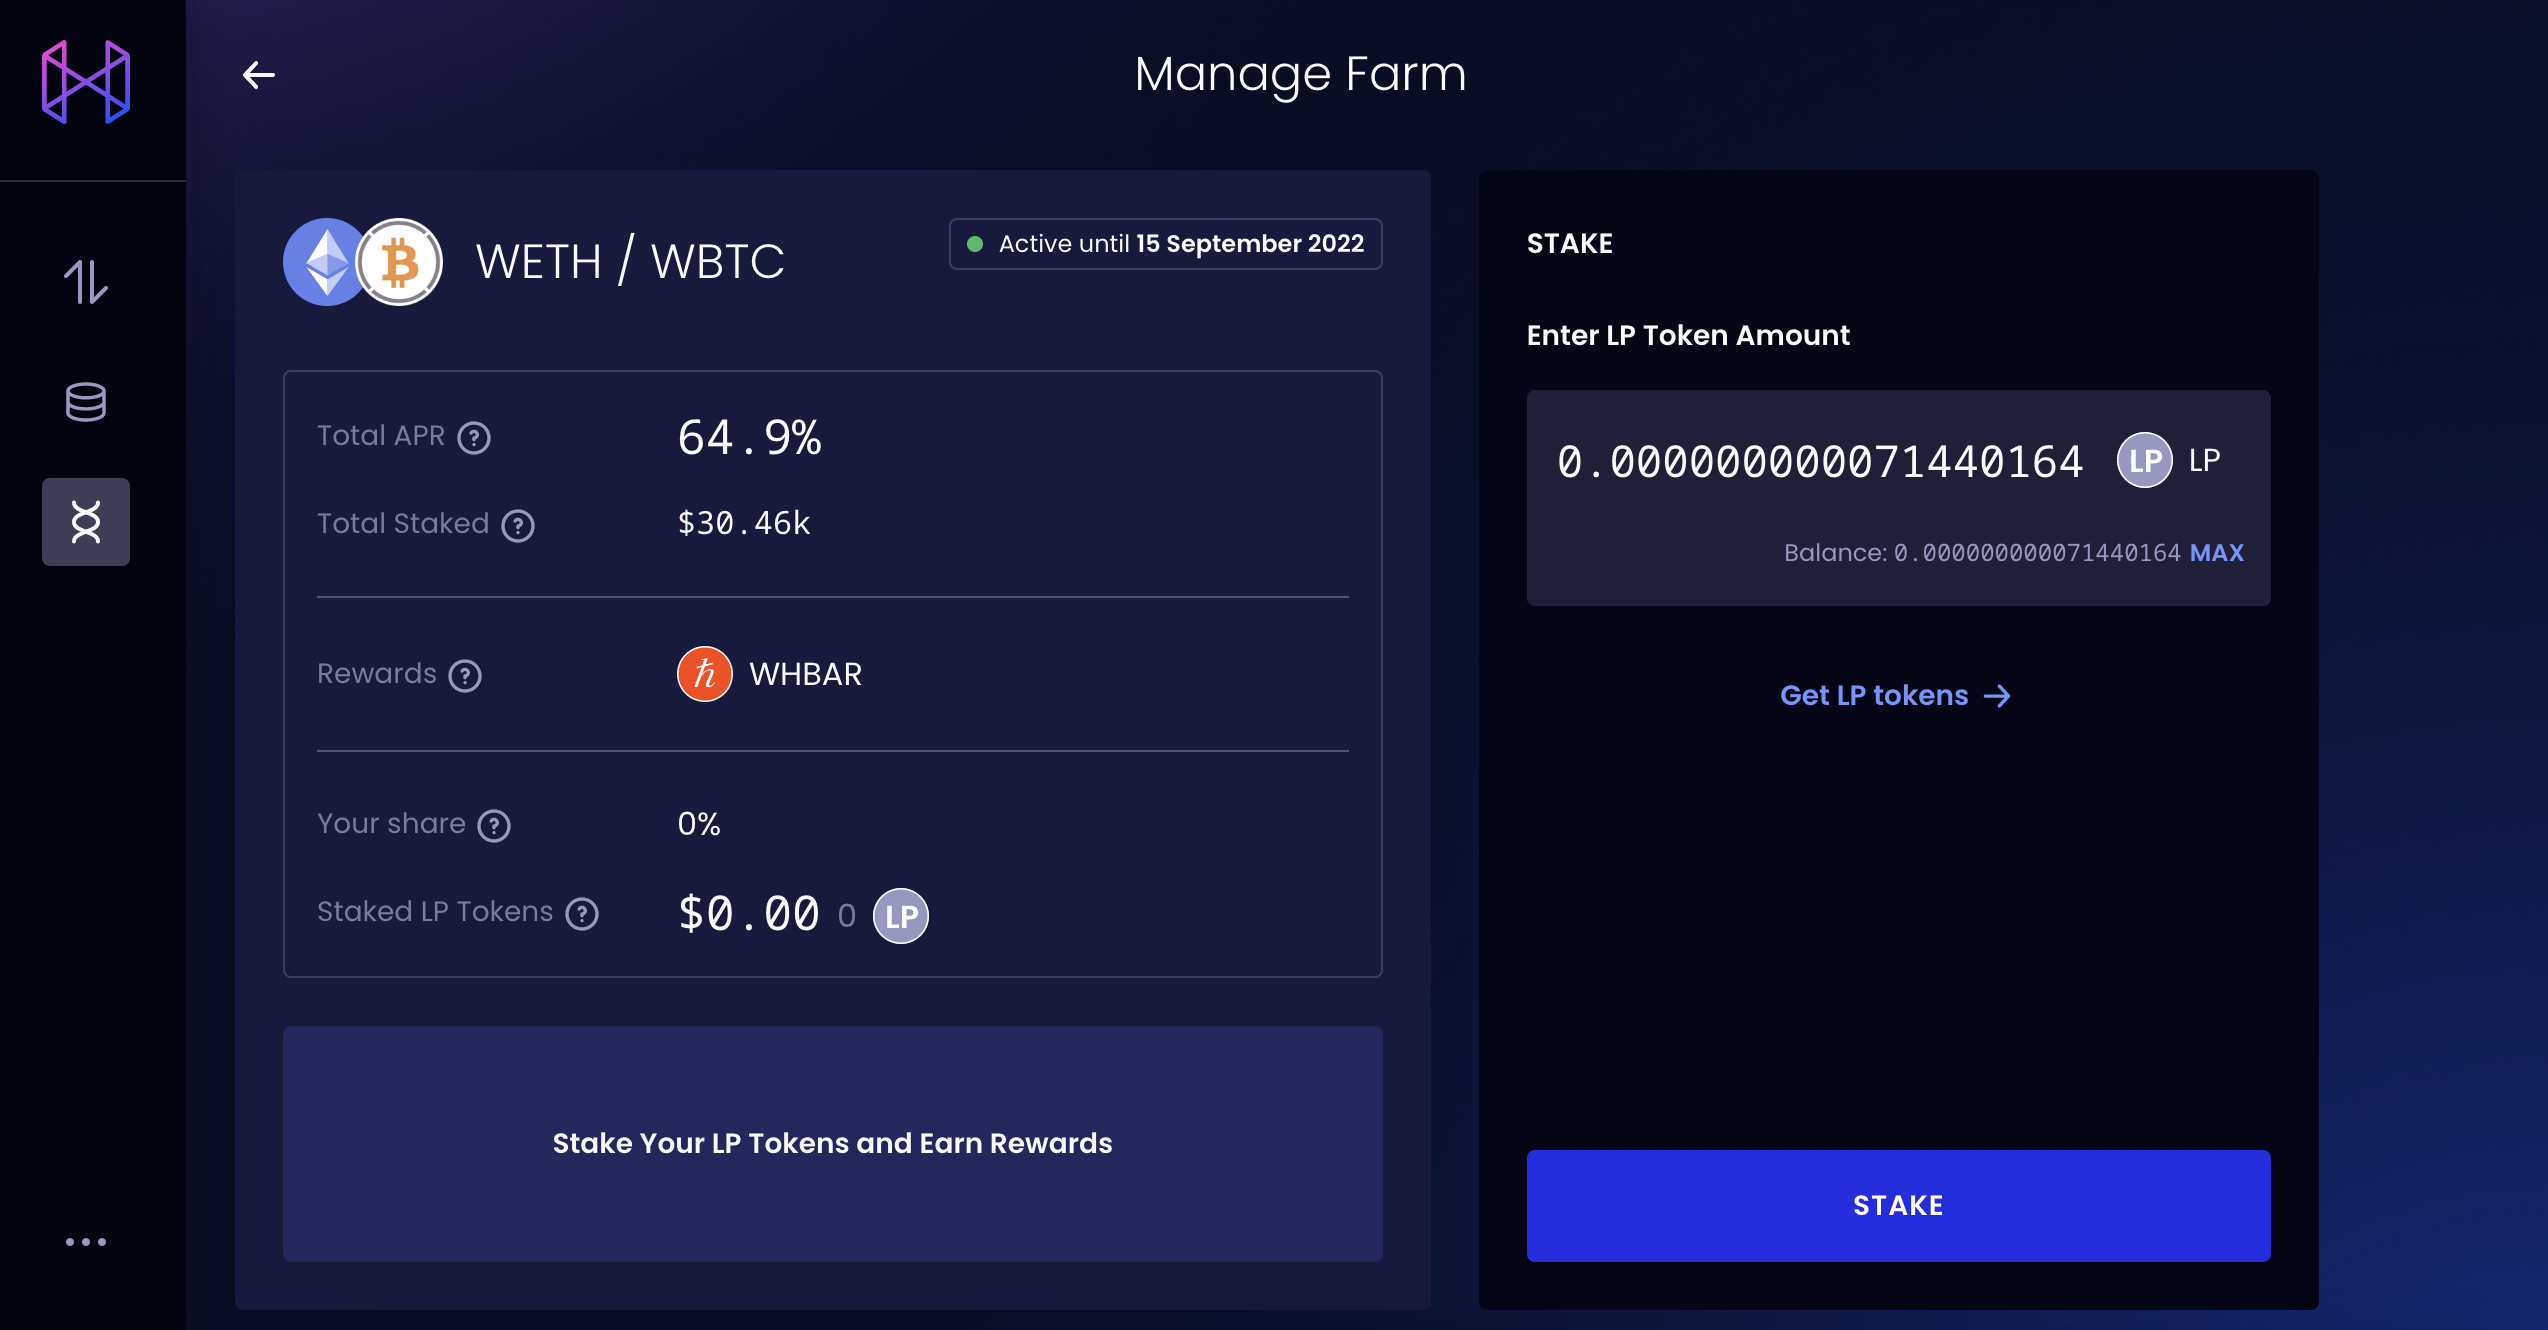Show the Rewards info tooltip icon
Screen dimensions: 2548x1330
[465, 676]
